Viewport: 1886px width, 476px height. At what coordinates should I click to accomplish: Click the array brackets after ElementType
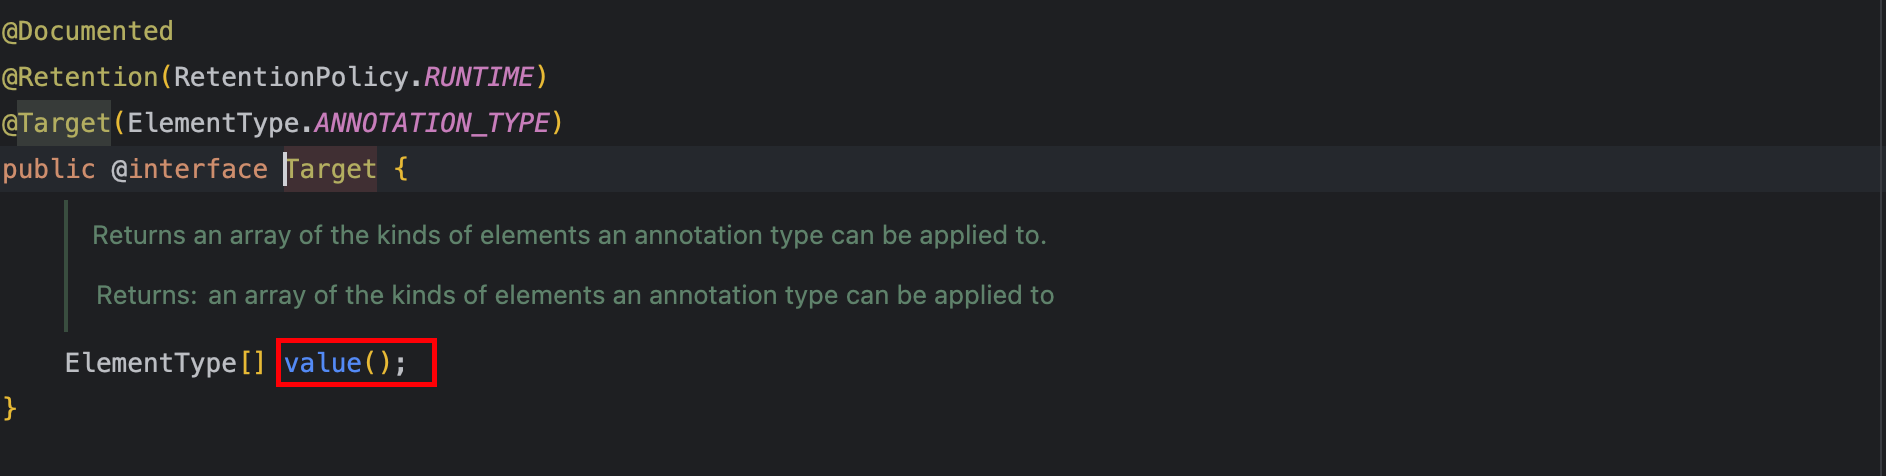[x=252, y=363]
